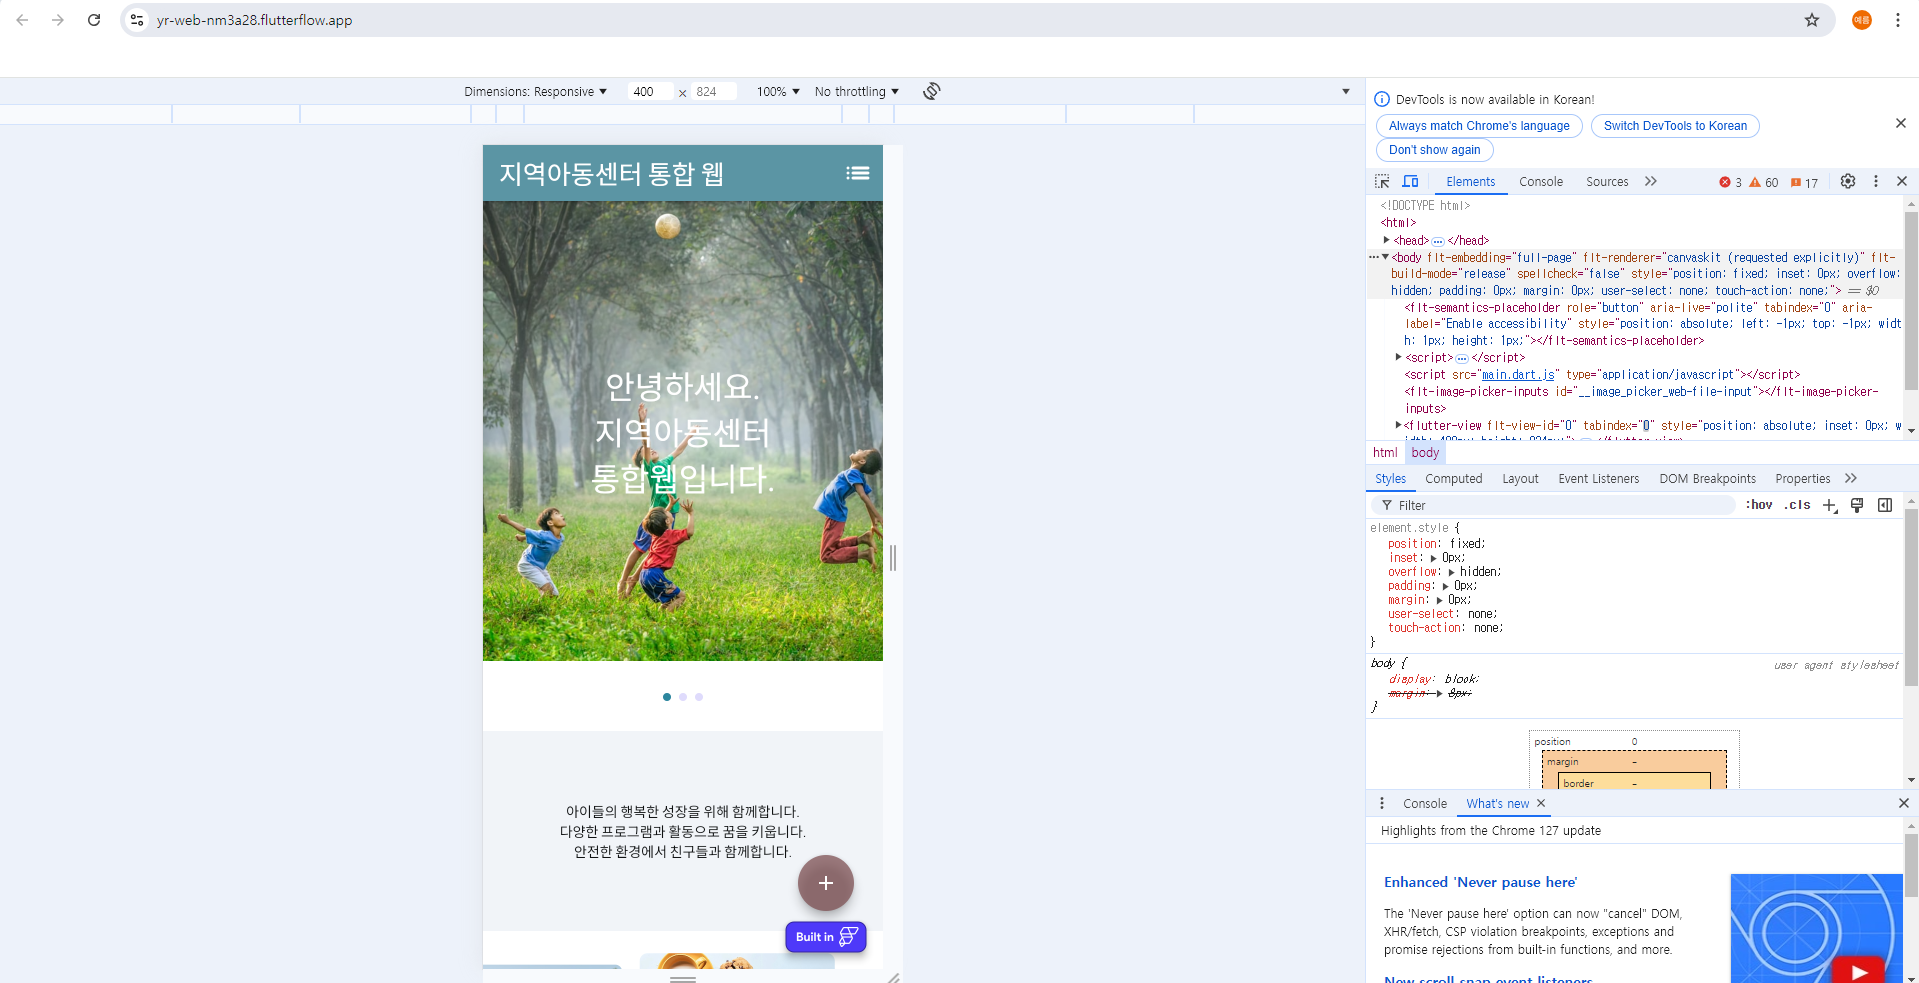Switch to the Console tab
The height and width of the screenshot is (983, 1919).
click(x=1540, y=181)
